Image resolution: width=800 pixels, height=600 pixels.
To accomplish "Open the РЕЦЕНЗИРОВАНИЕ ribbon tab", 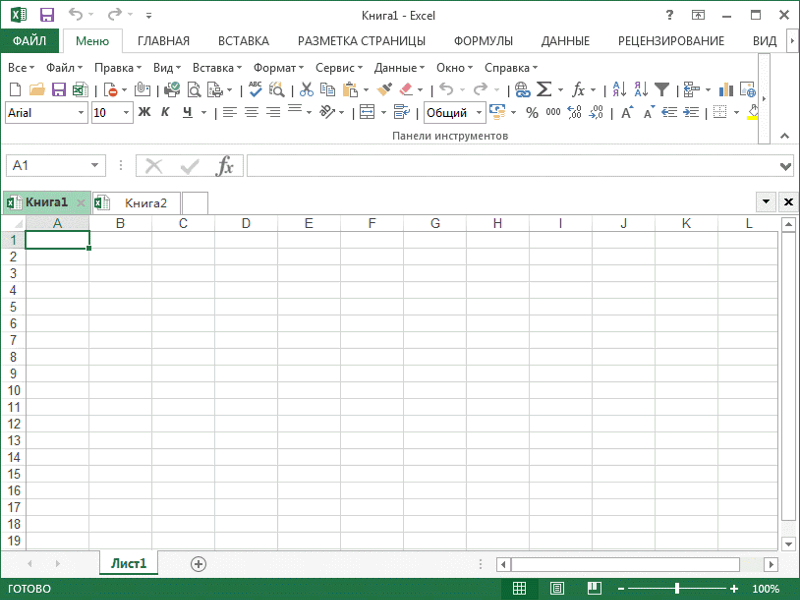I will click(671, 41).
